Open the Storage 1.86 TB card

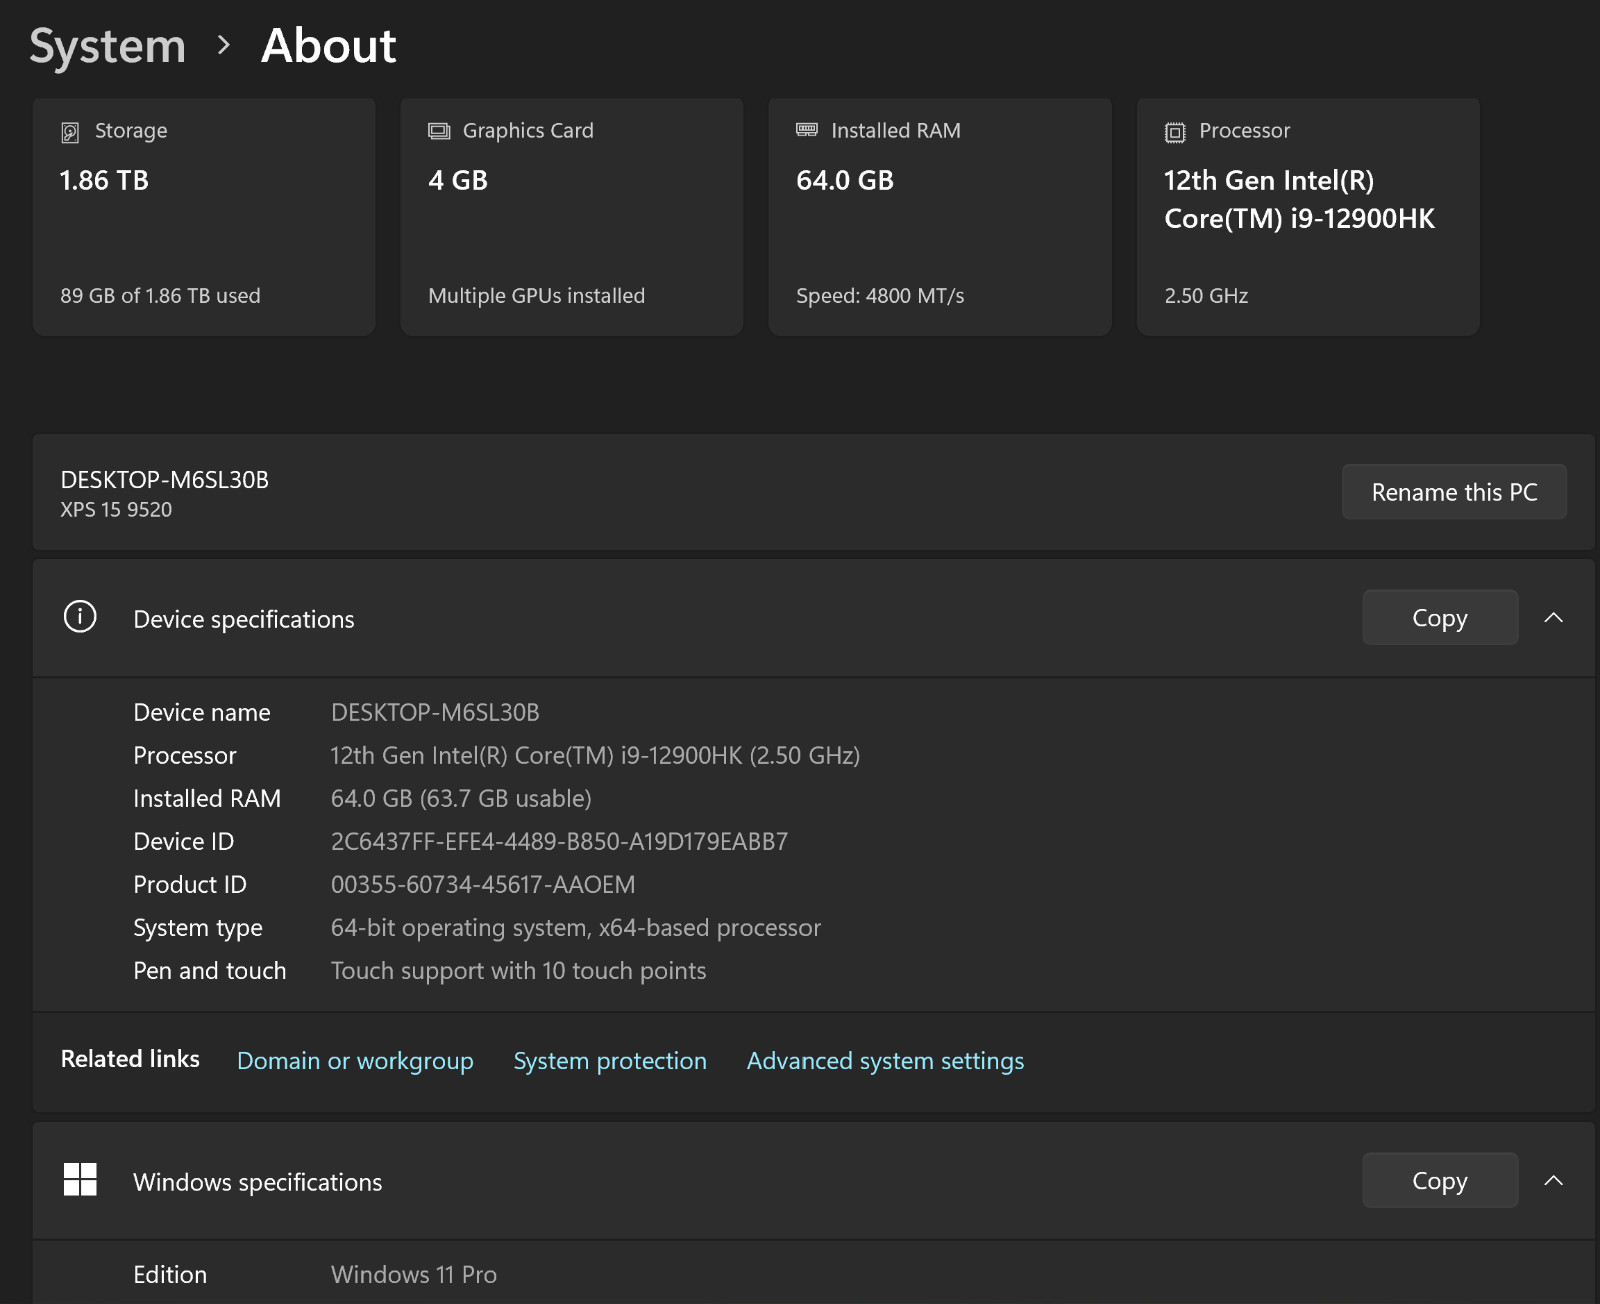tap(204, 217)
